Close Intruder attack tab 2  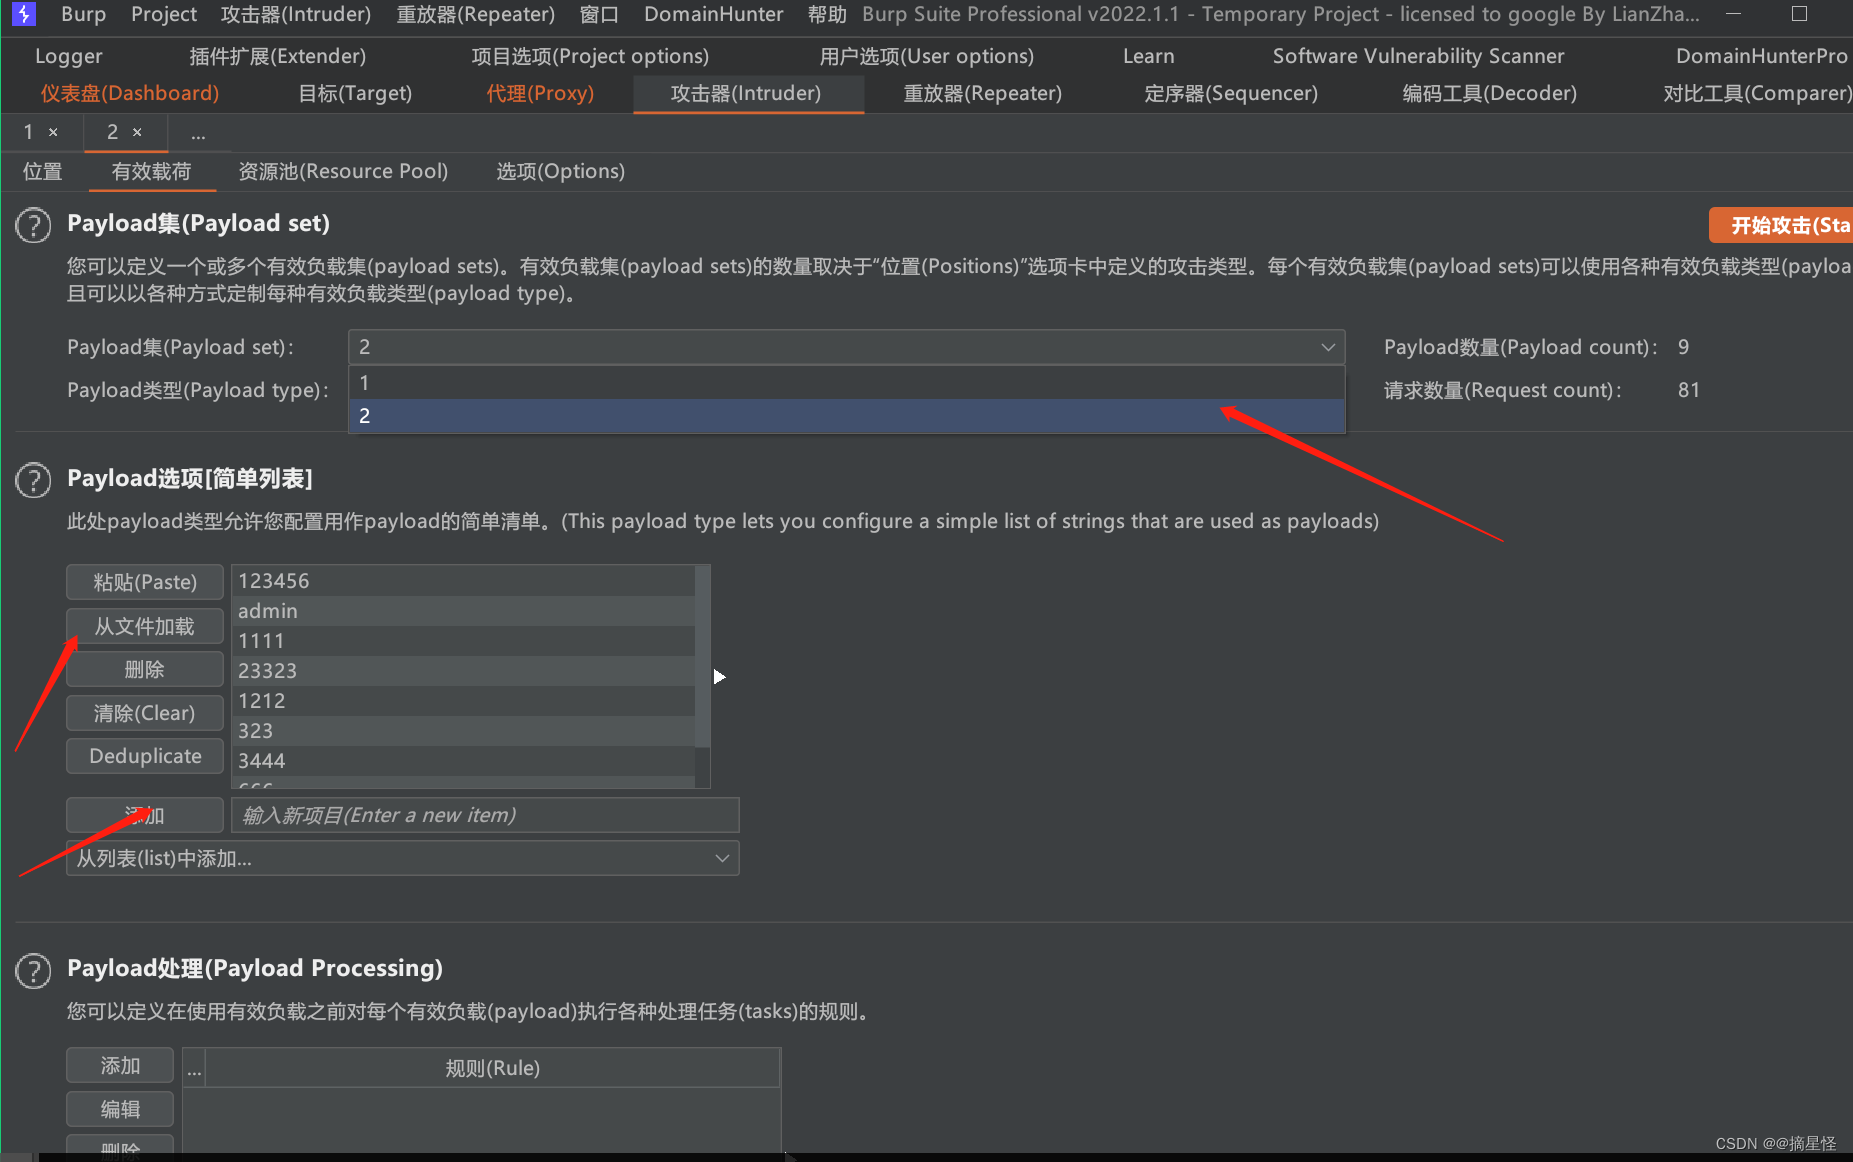click(137, 132)
